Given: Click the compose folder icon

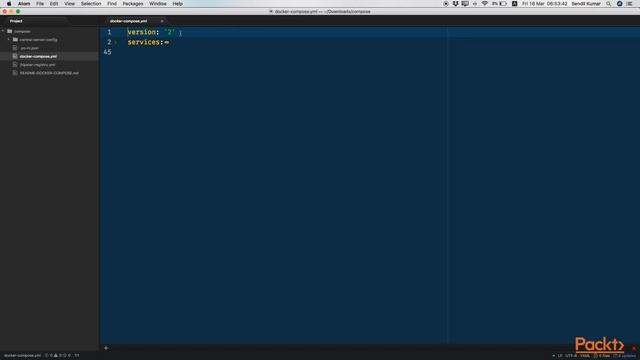Looking at the screenshot, I should point(9,31).
